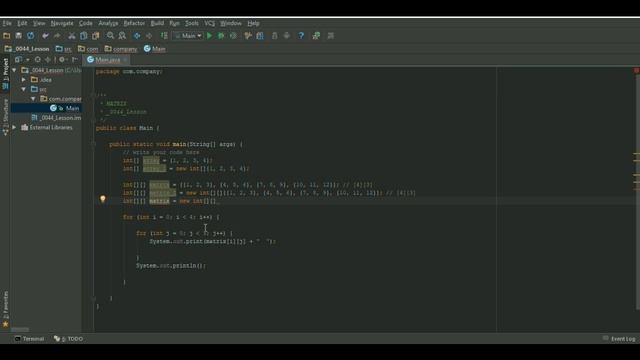Close the Main.java editor tab
This screenshot has width=640, height=360.
tap(125, 60)
